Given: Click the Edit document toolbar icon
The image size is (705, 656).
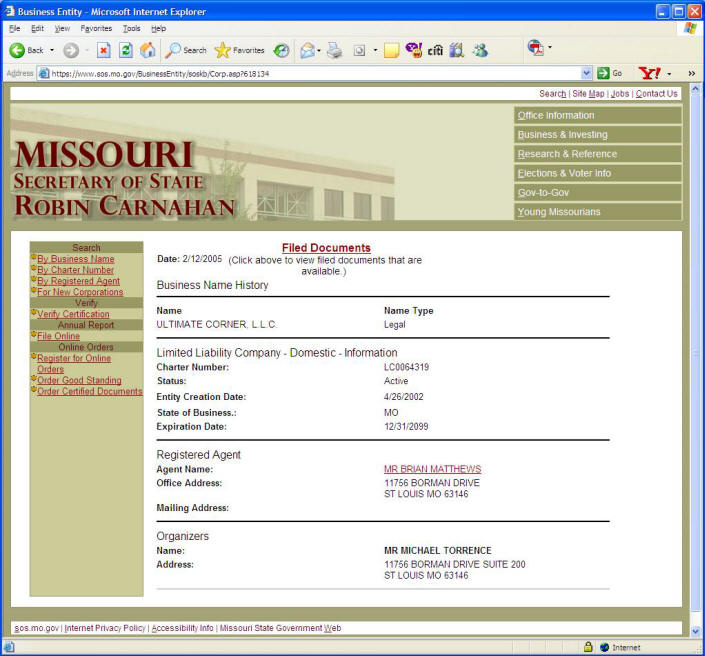Looking at the screenshot, I should [x=359, y=50].
